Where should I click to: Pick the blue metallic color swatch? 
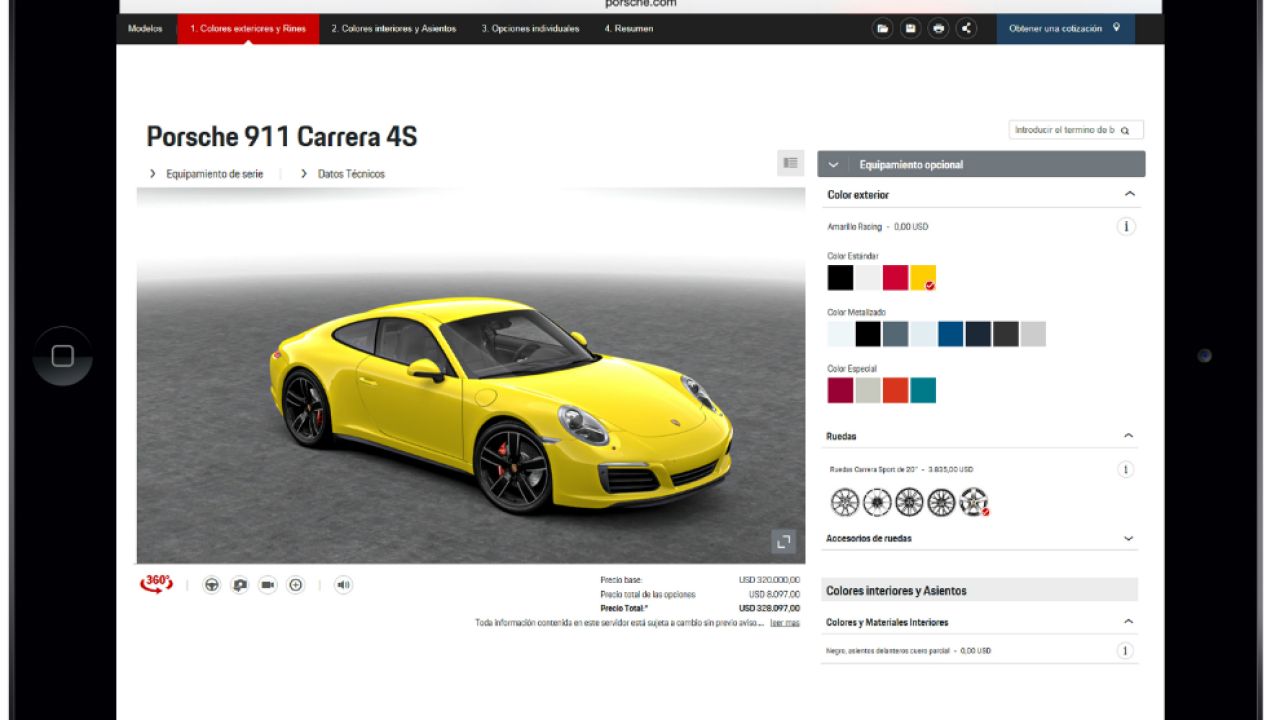[950, 334]
